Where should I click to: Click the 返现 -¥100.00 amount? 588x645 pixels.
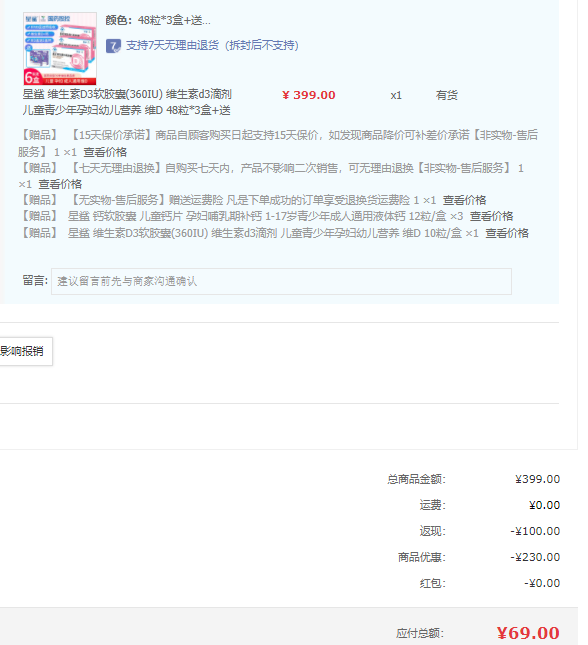(x=535, y=531)
